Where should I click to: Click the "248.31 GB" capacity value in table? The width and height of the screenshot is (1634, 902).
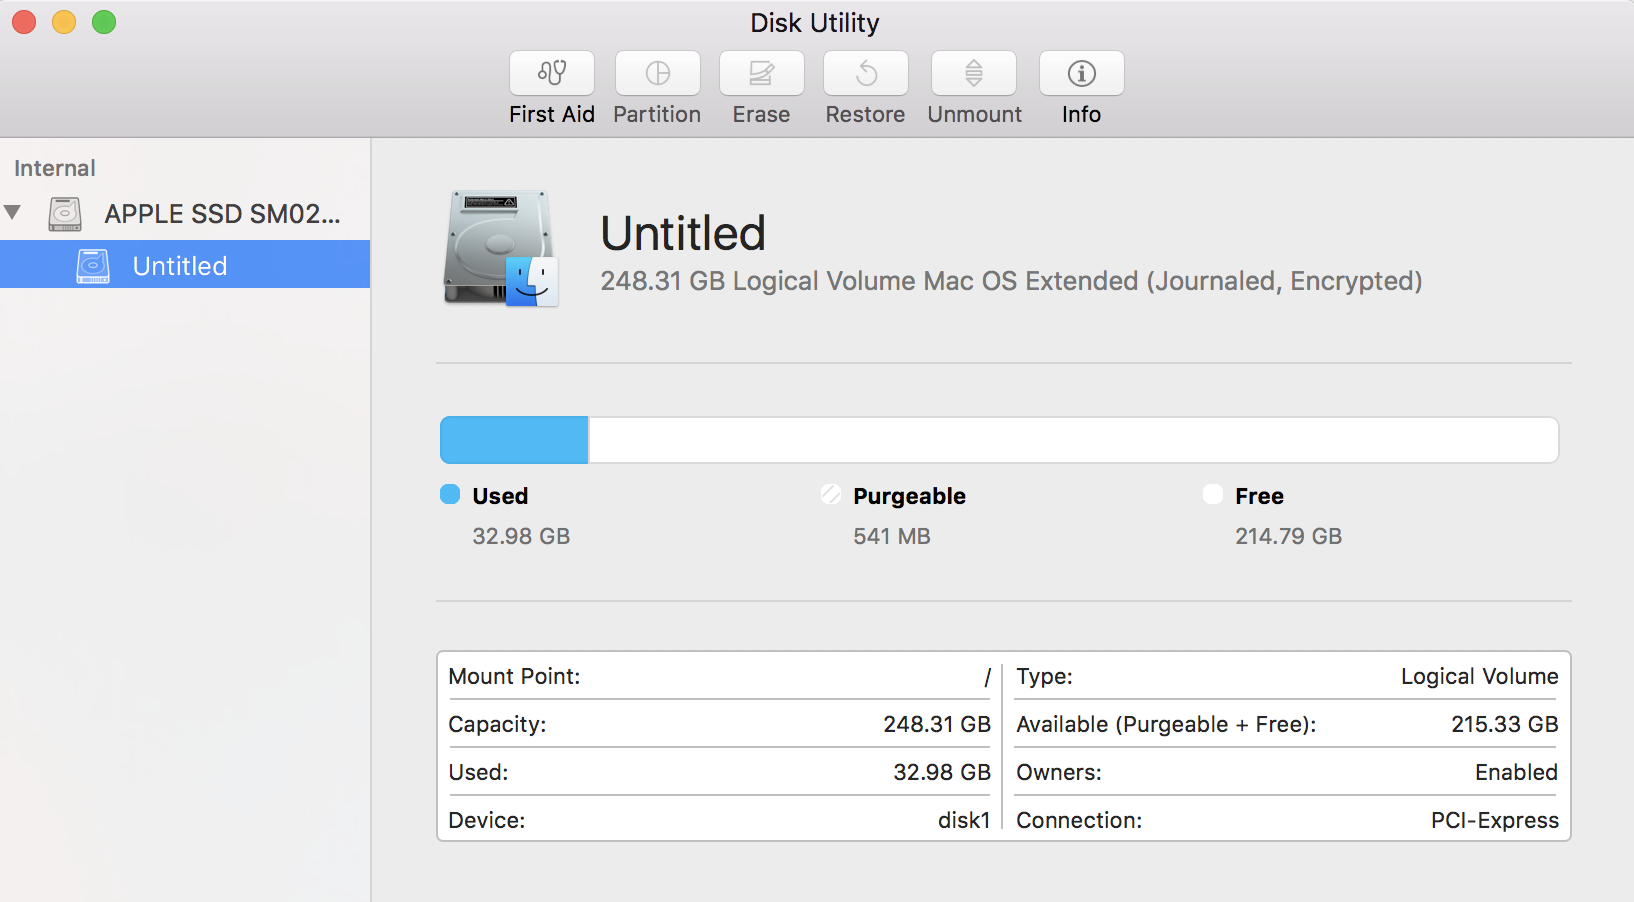tap(937, 724)
